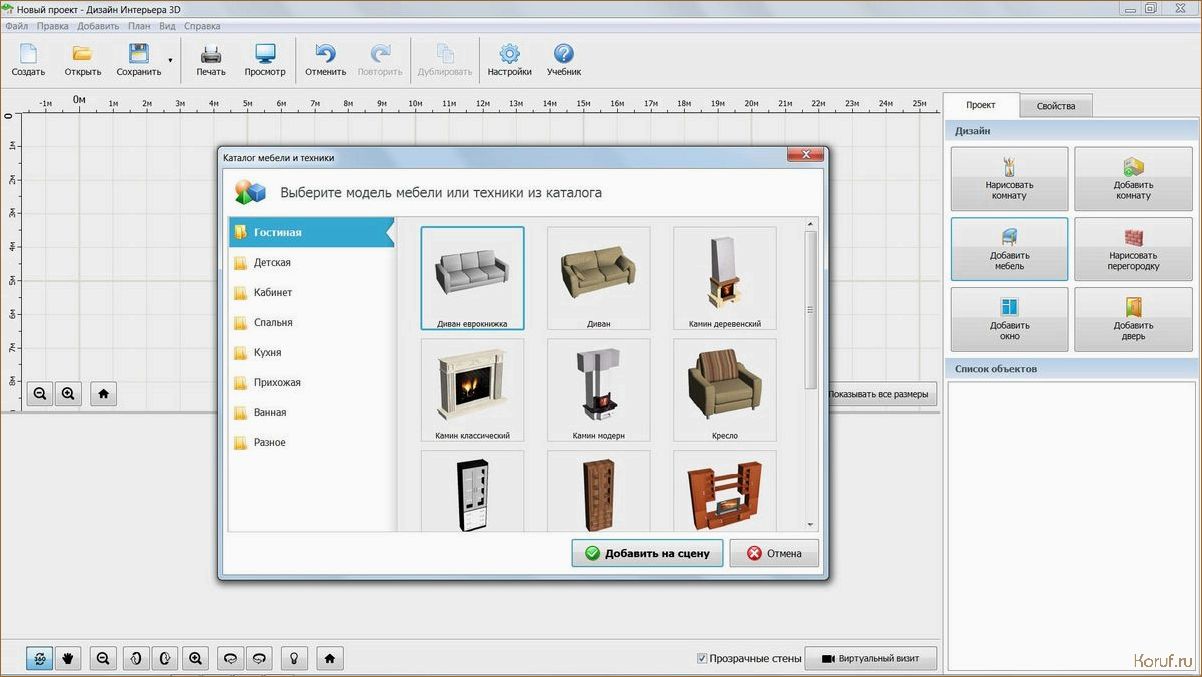
Task: Click Добавить дверь button
Action: pos(1133,319)
